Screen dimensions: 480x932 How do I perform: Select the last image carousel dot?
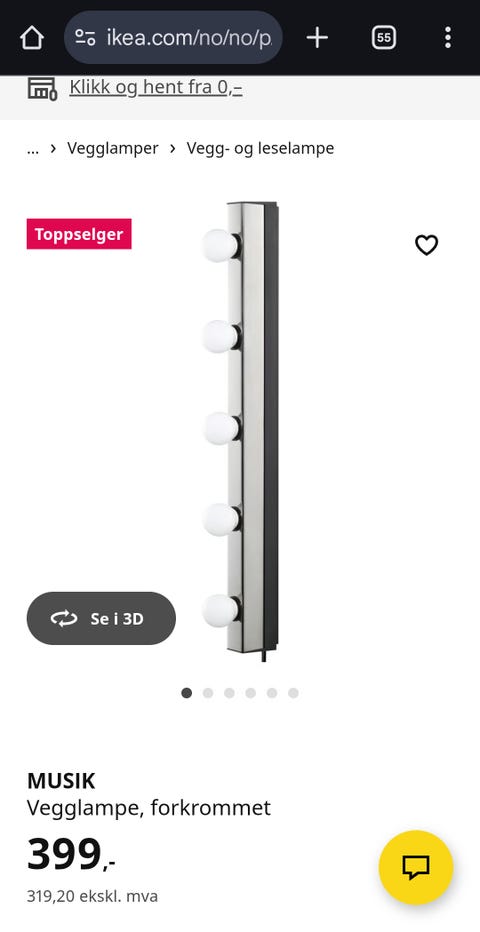[x=293, y=693]
